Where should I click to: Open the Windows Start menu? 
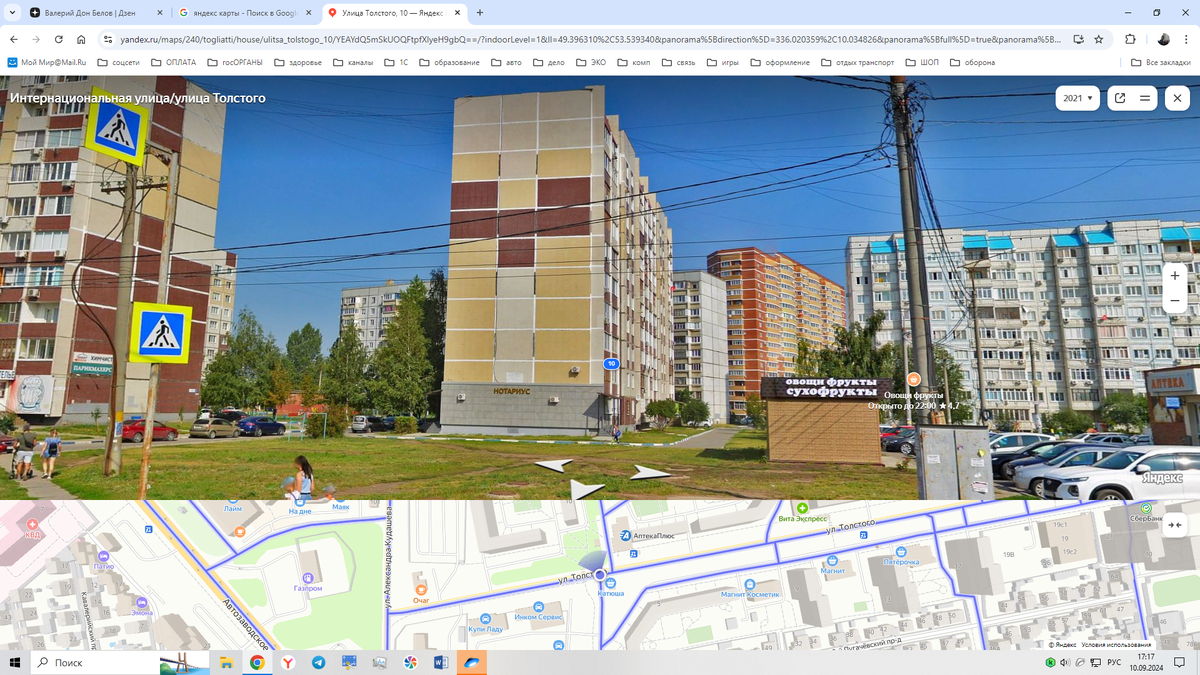point(15,662)
